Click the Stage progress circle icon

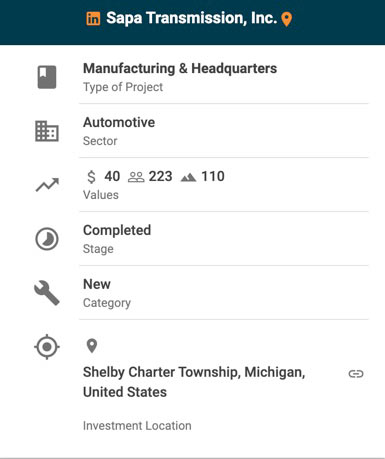click(47, 239)
